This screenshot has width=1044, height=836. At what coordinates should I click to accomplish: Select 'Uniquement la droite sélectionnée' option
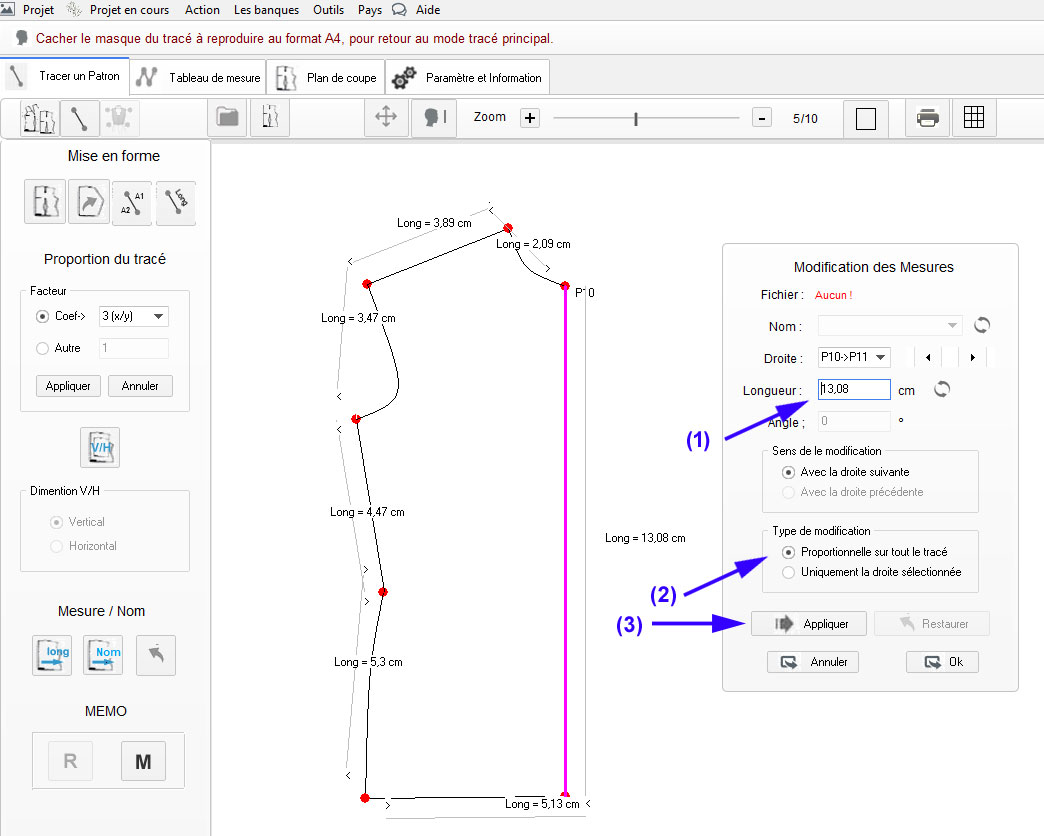[x=790, y=572]
